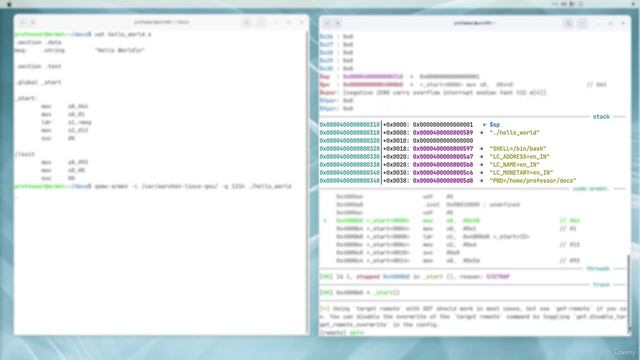The image size is (640, 360).
Task: Open hamburger menu in right gdb terminal window
Action: tap(582, 23)
